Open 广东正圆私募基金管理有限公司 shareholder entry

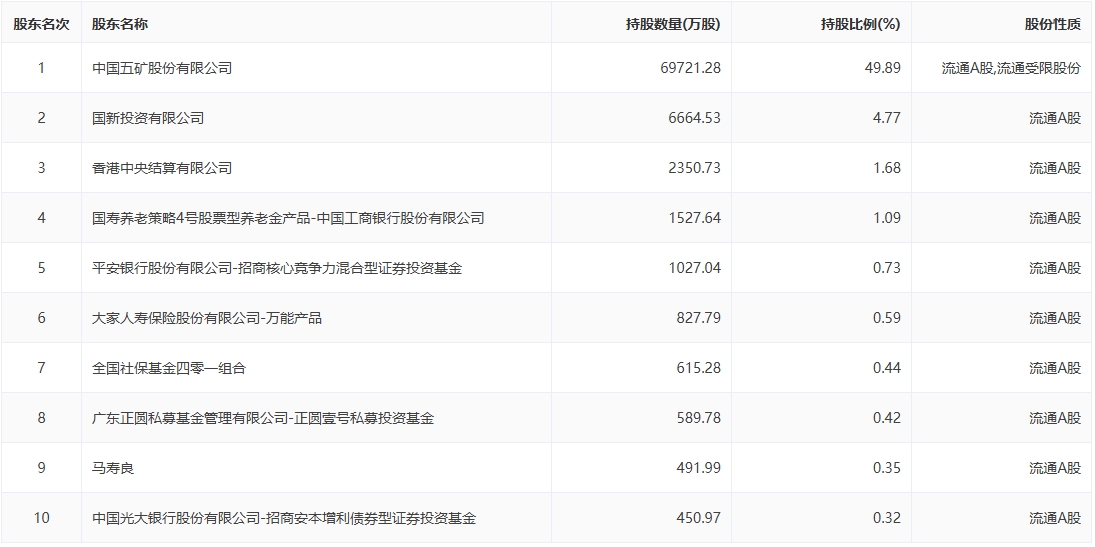tap(263, 418)
